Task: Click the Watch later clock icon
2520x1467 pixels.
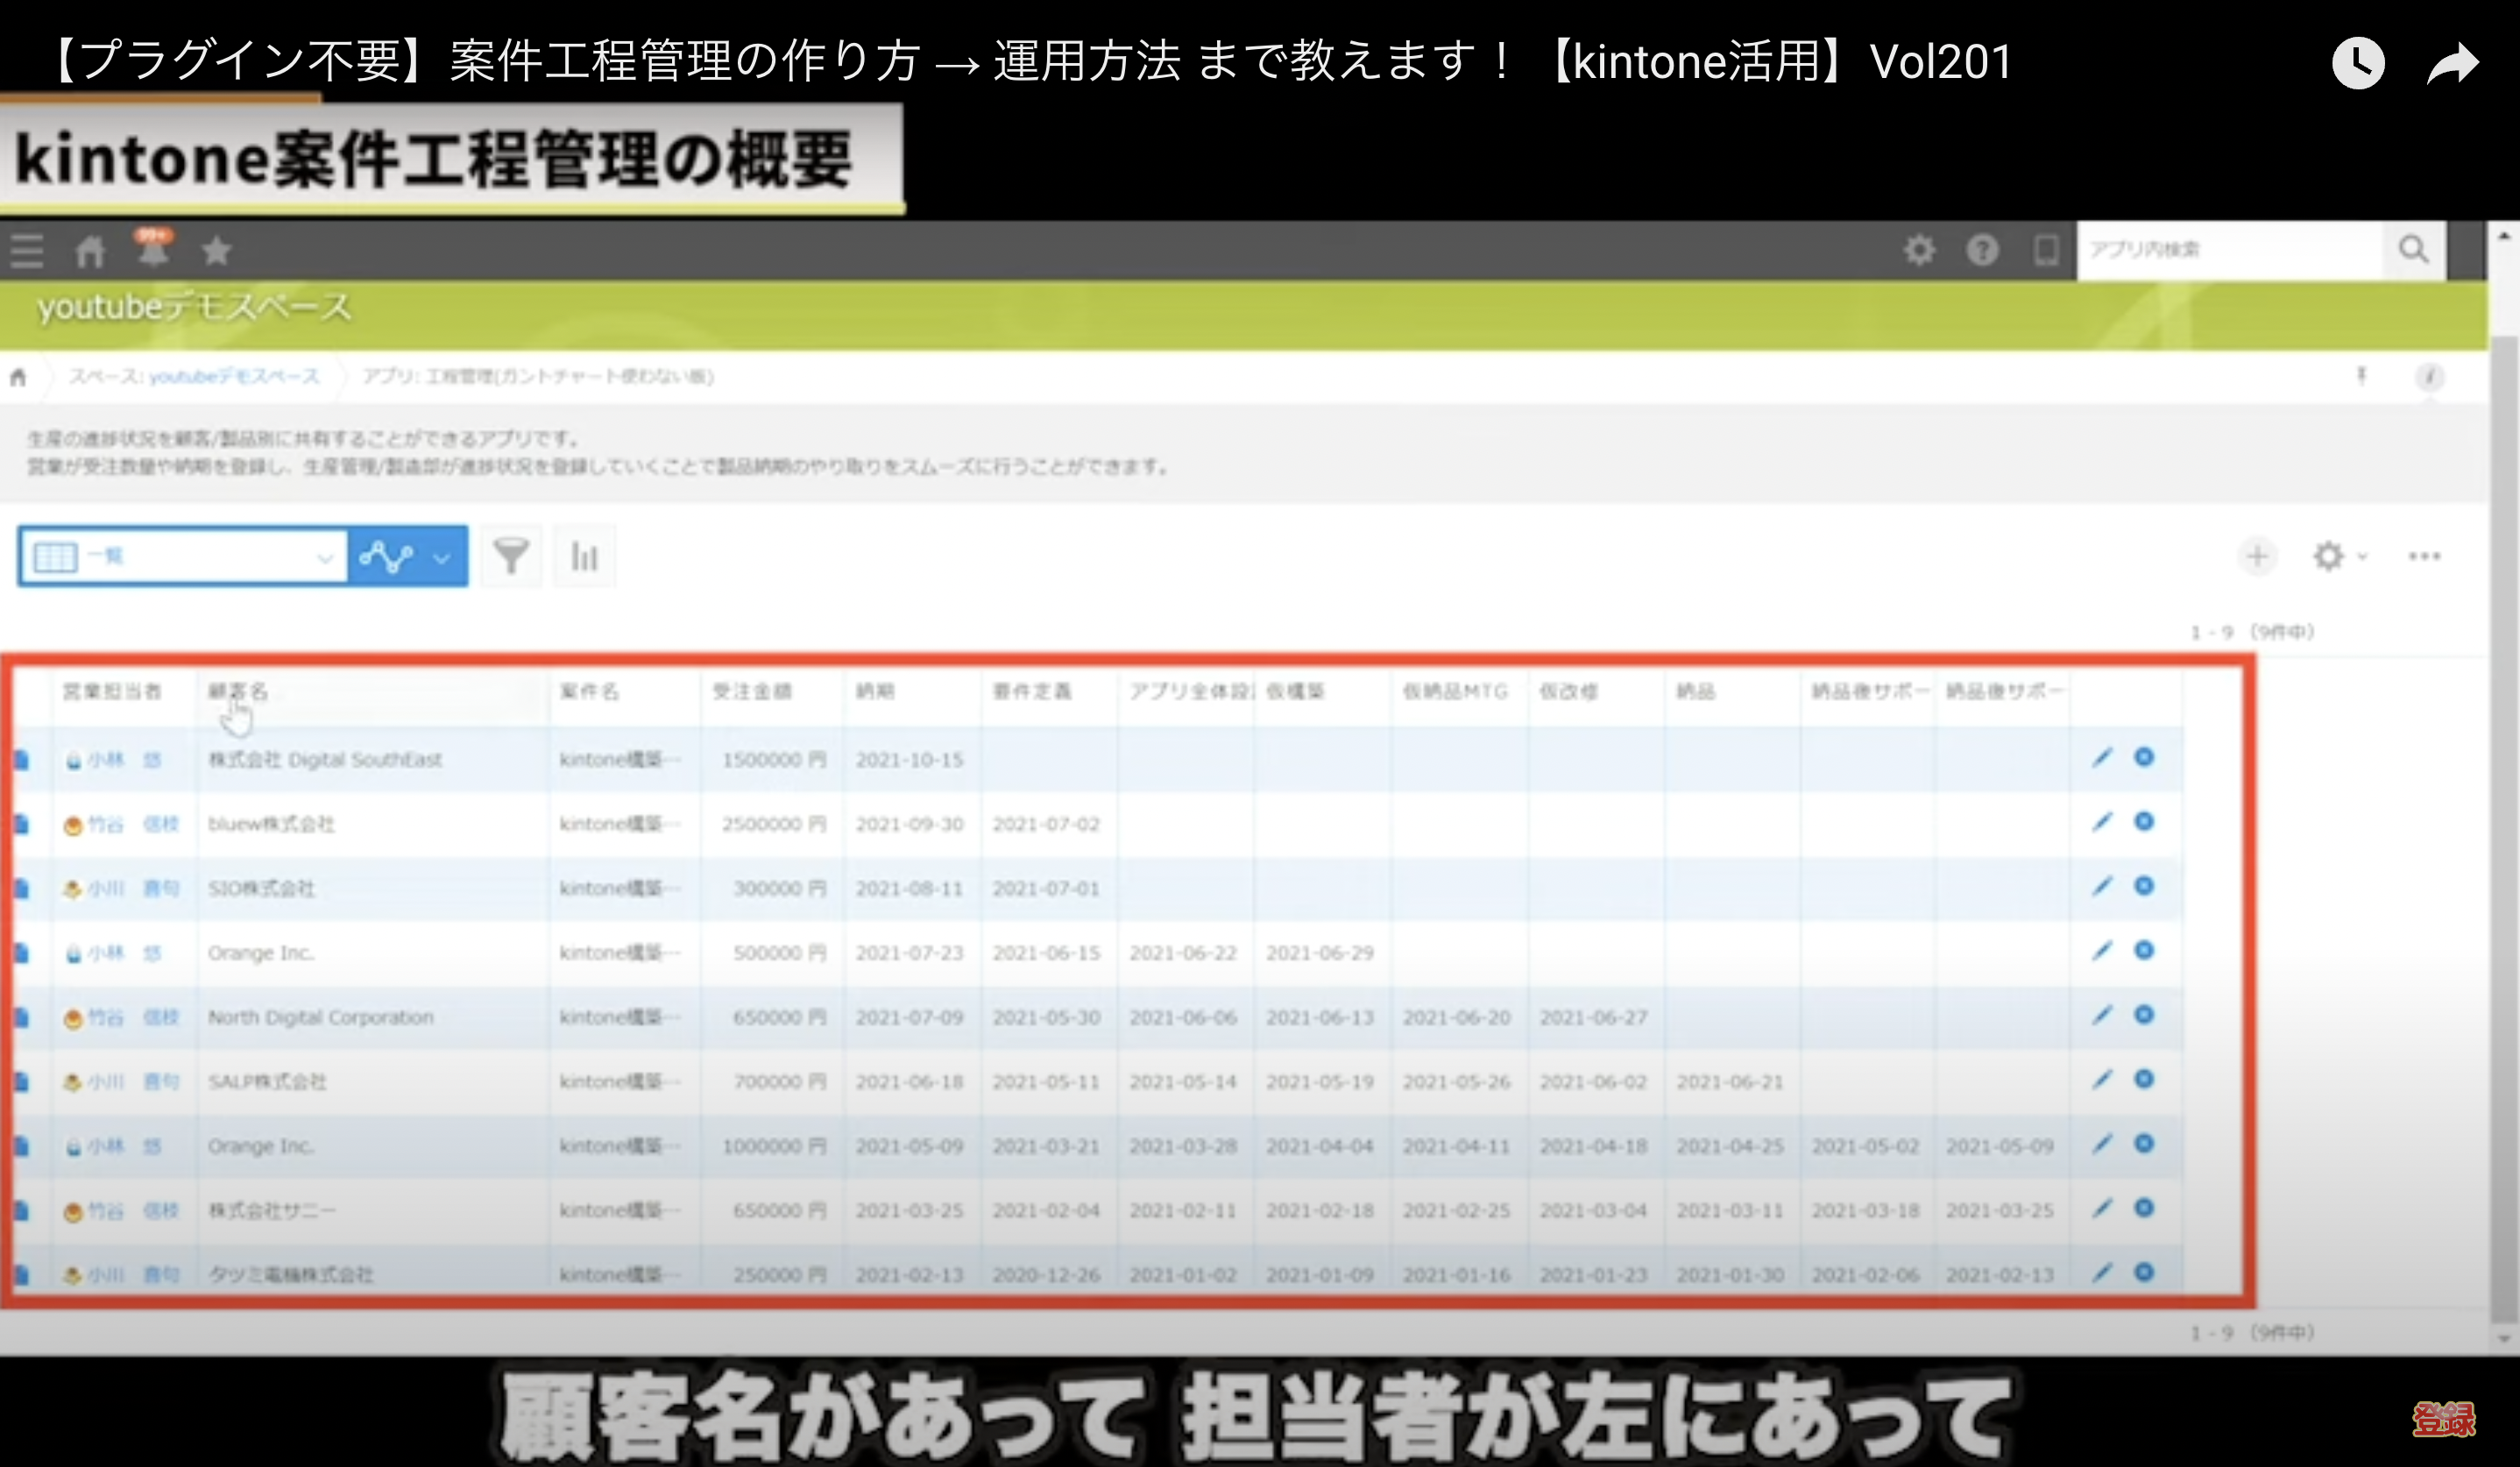Action: (2358, 64)
